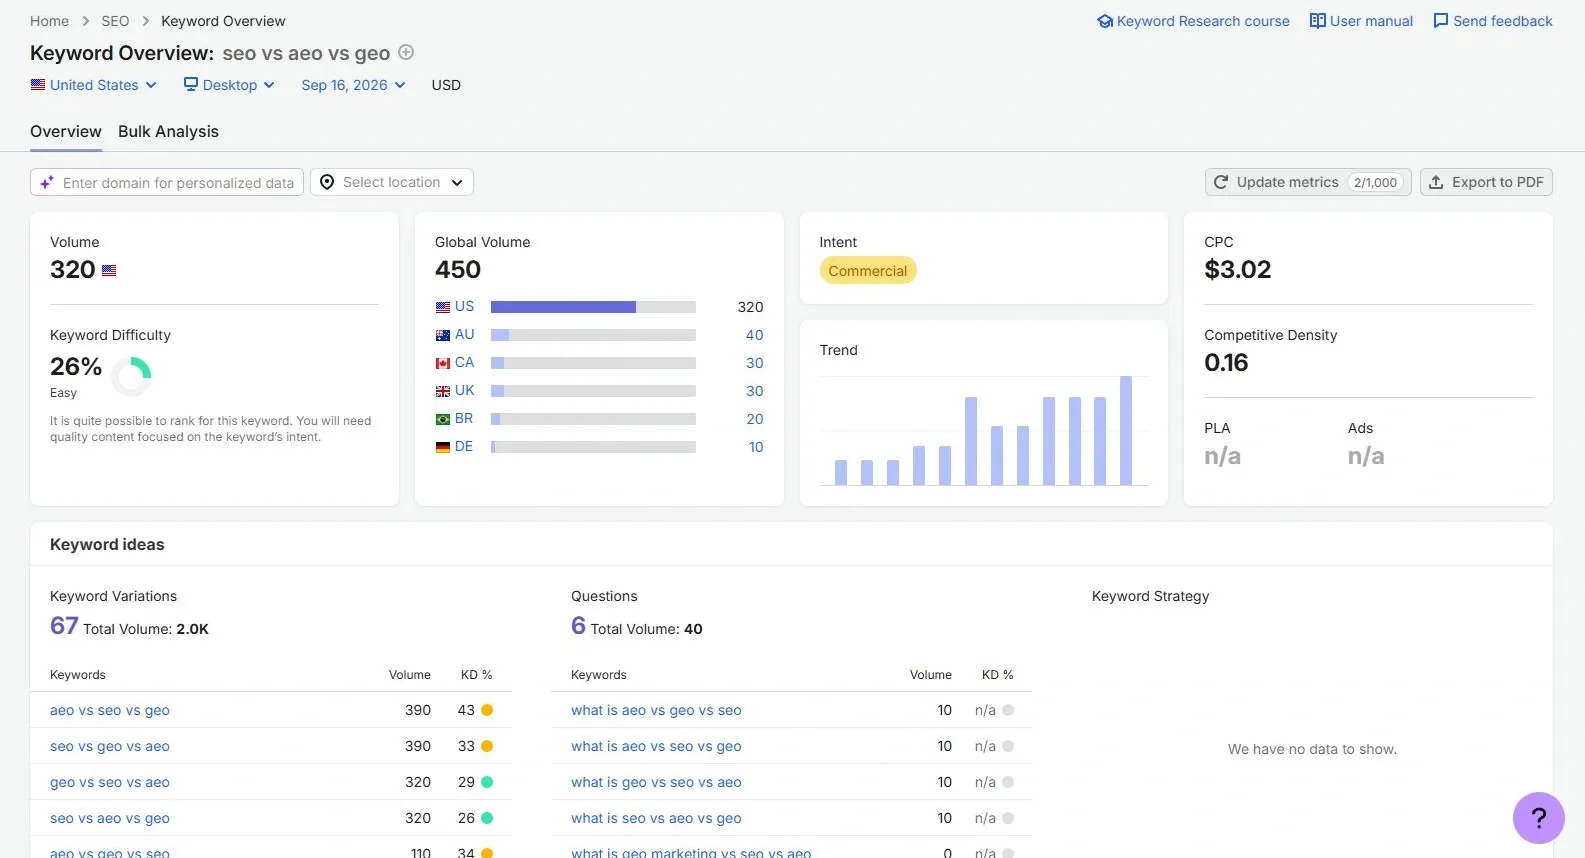
Task: Open the United States country dropdown
Action: coord(94,85)
